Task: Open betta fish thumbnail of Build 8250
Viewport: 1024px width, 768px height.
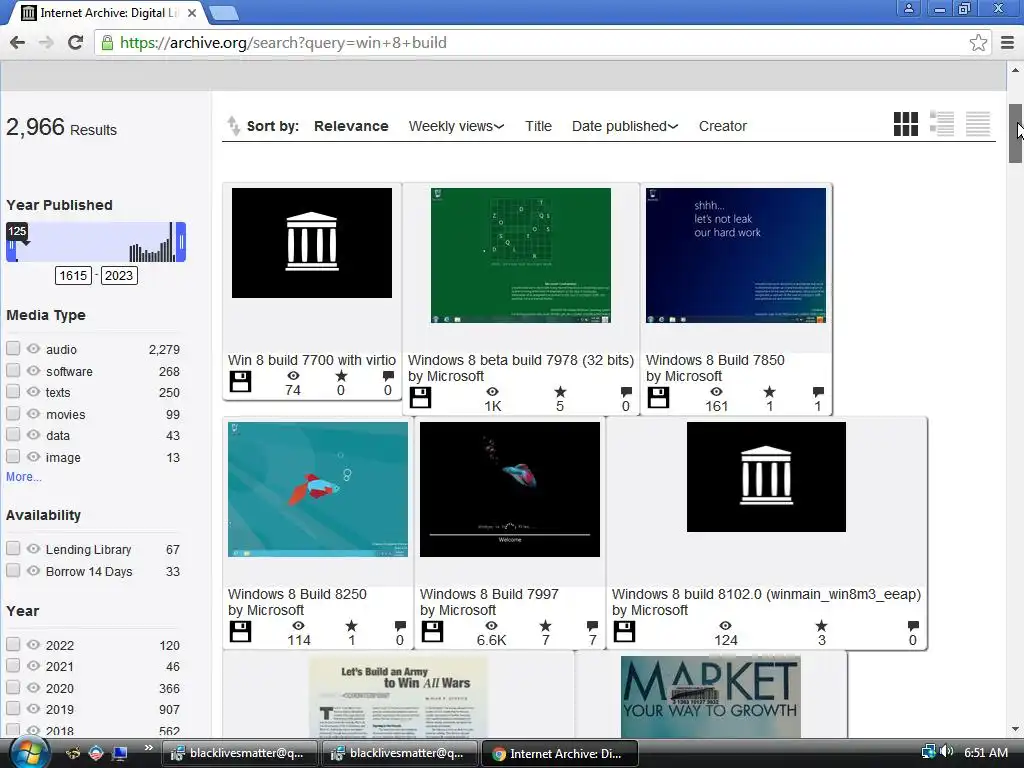Action: [x=317, y=489]
